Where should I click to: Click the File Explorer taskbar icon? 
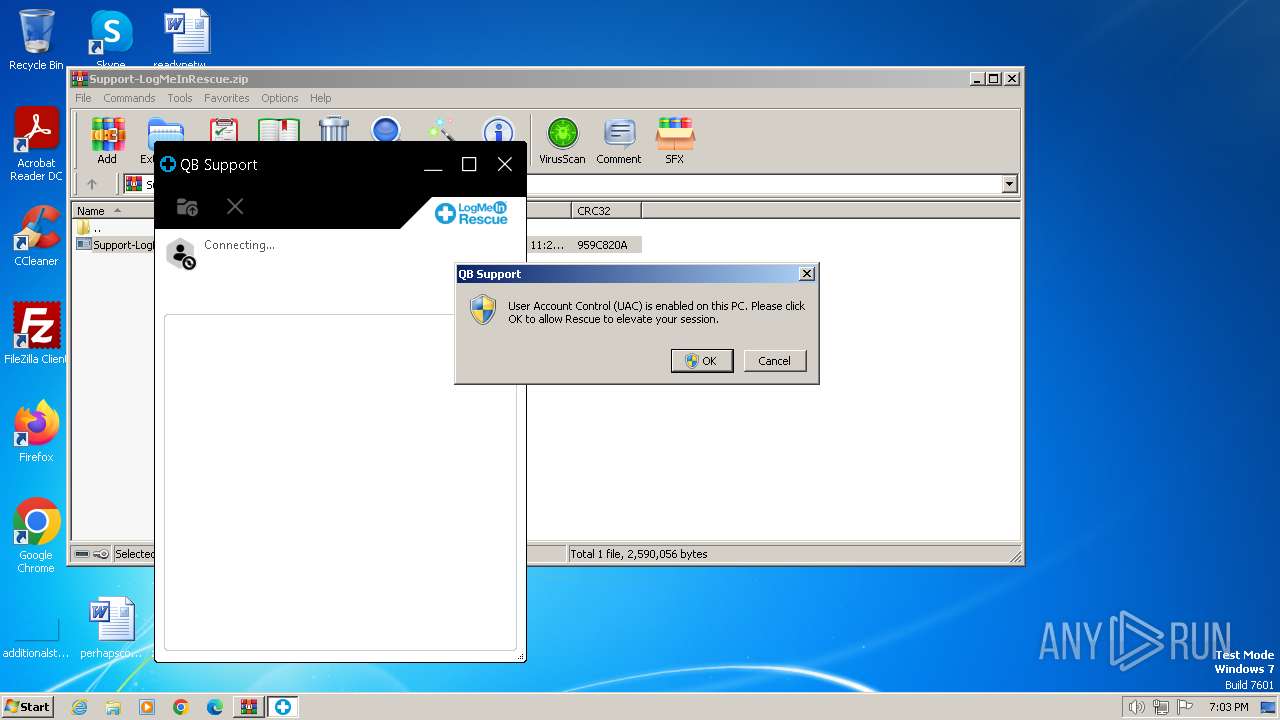[x=113, y=707]
